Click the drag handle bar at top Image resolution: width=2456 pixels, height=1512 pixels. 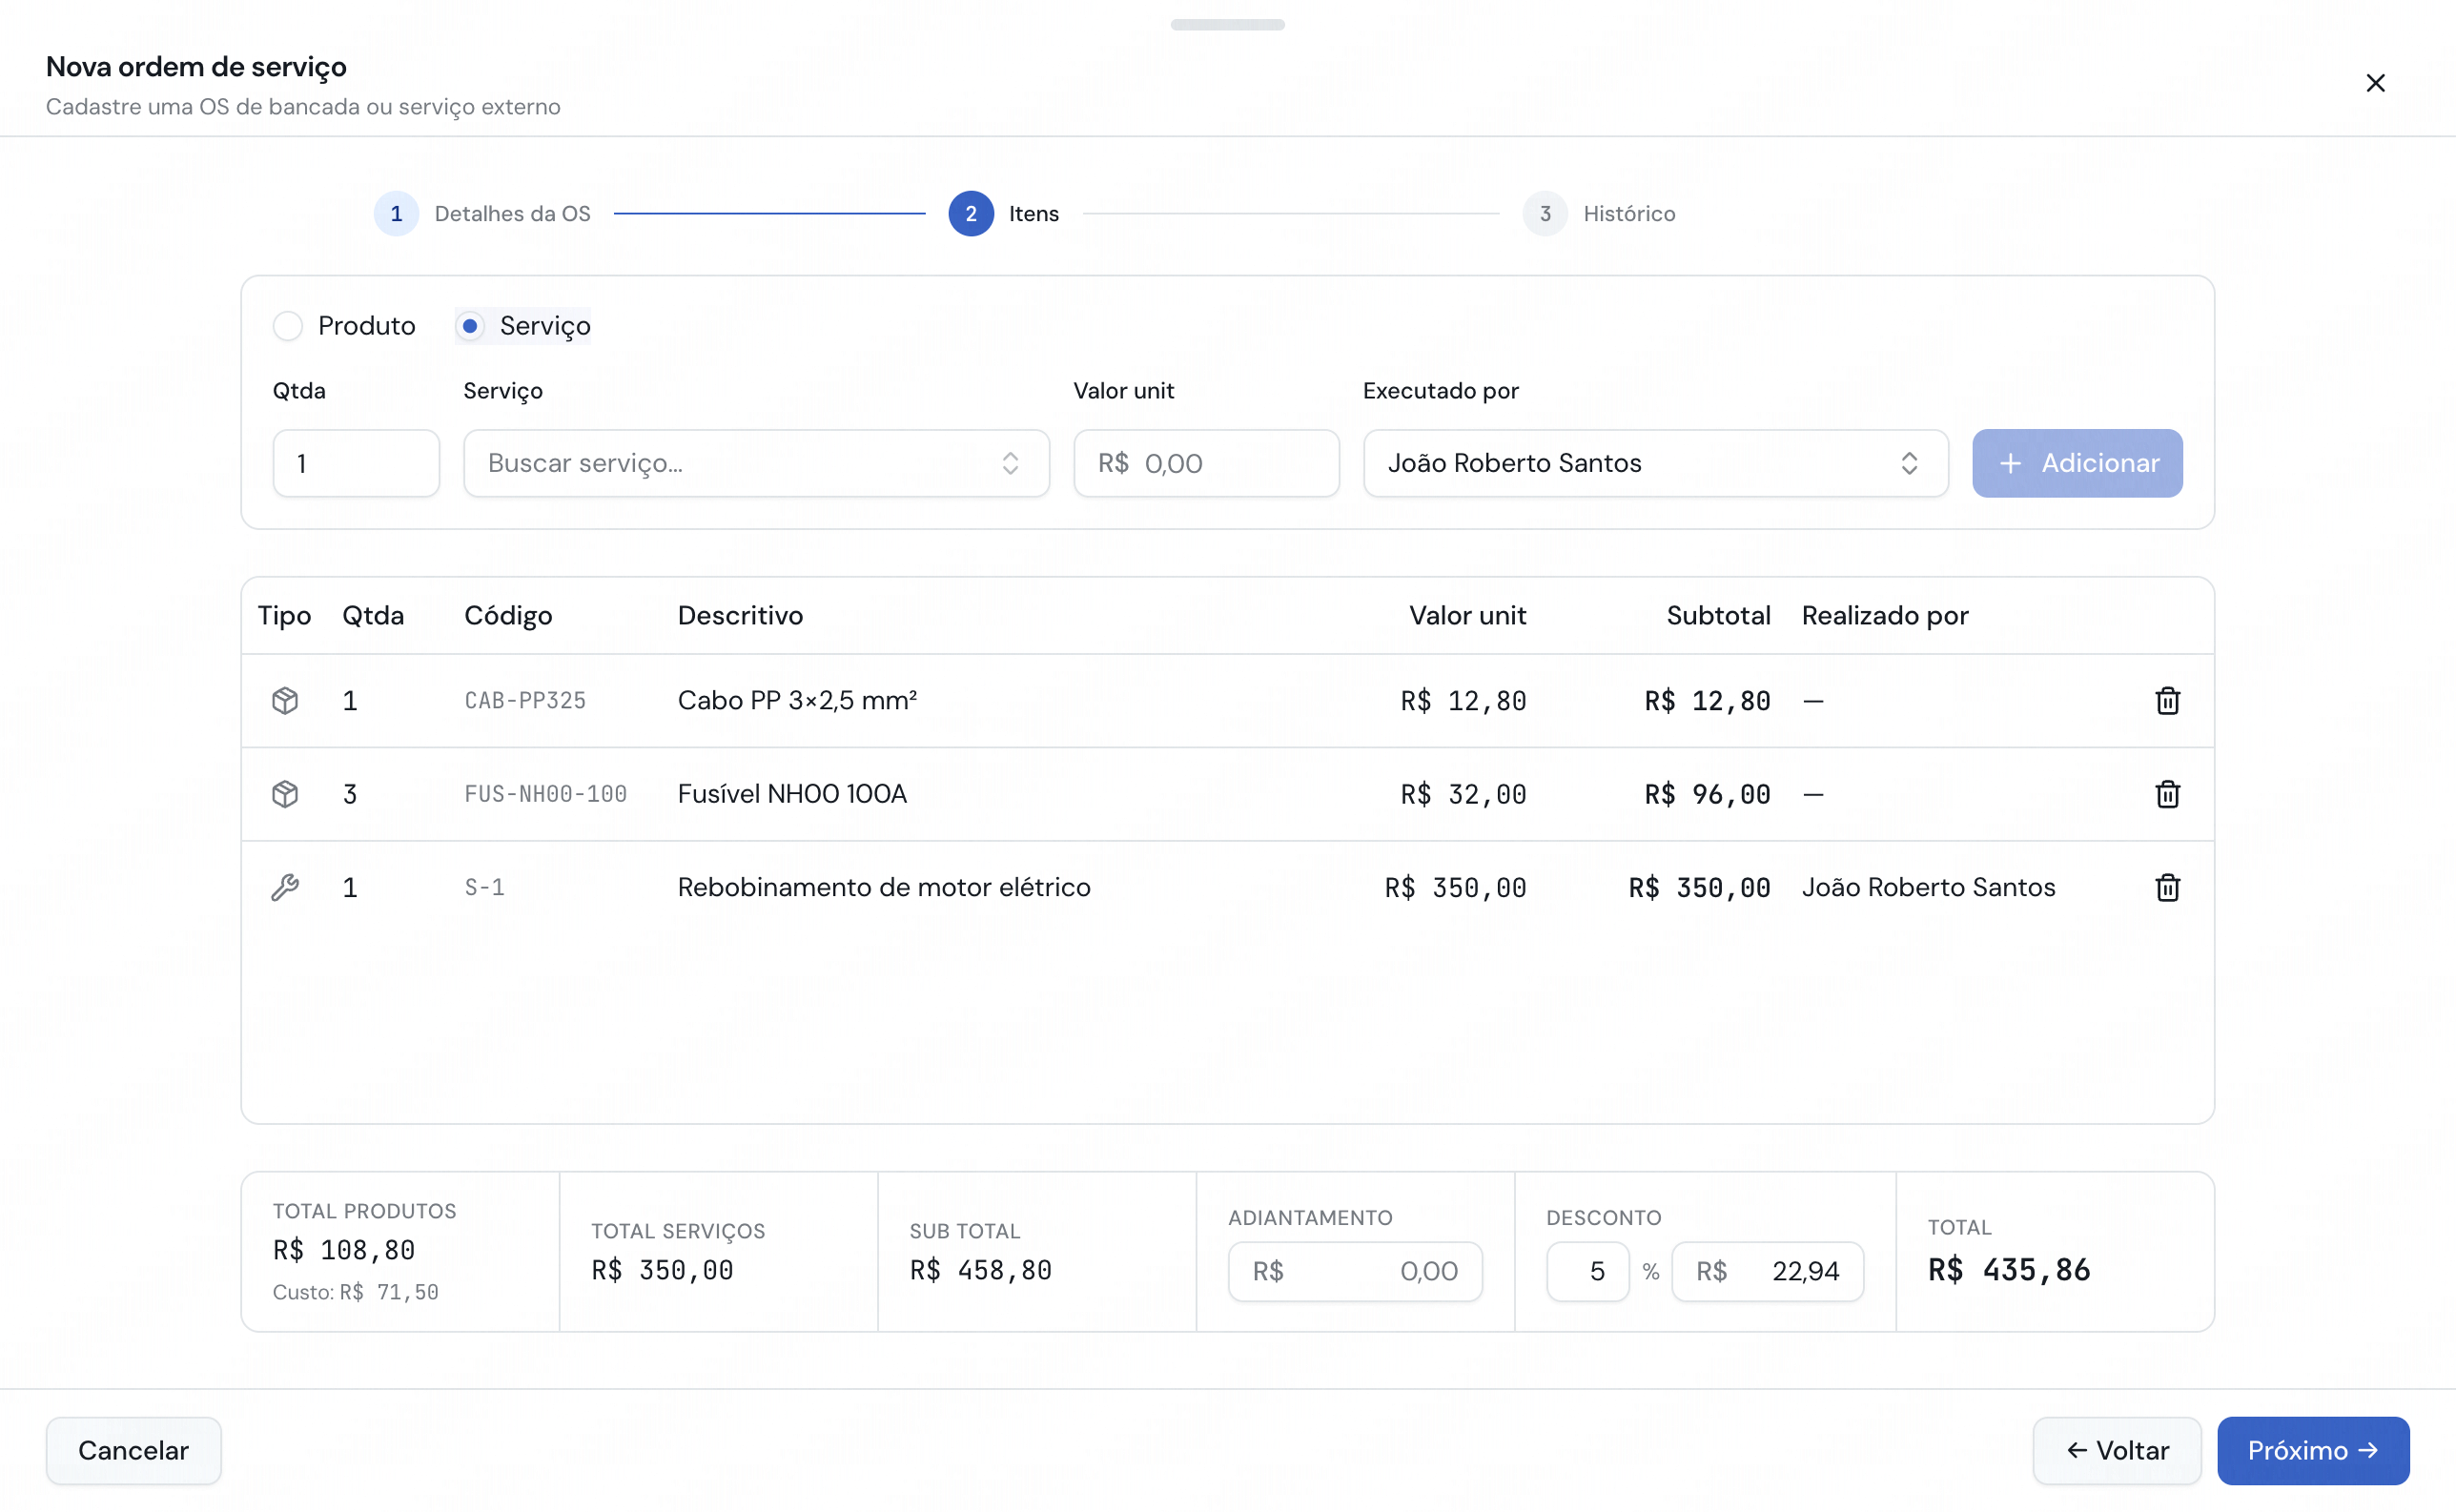1227,24
